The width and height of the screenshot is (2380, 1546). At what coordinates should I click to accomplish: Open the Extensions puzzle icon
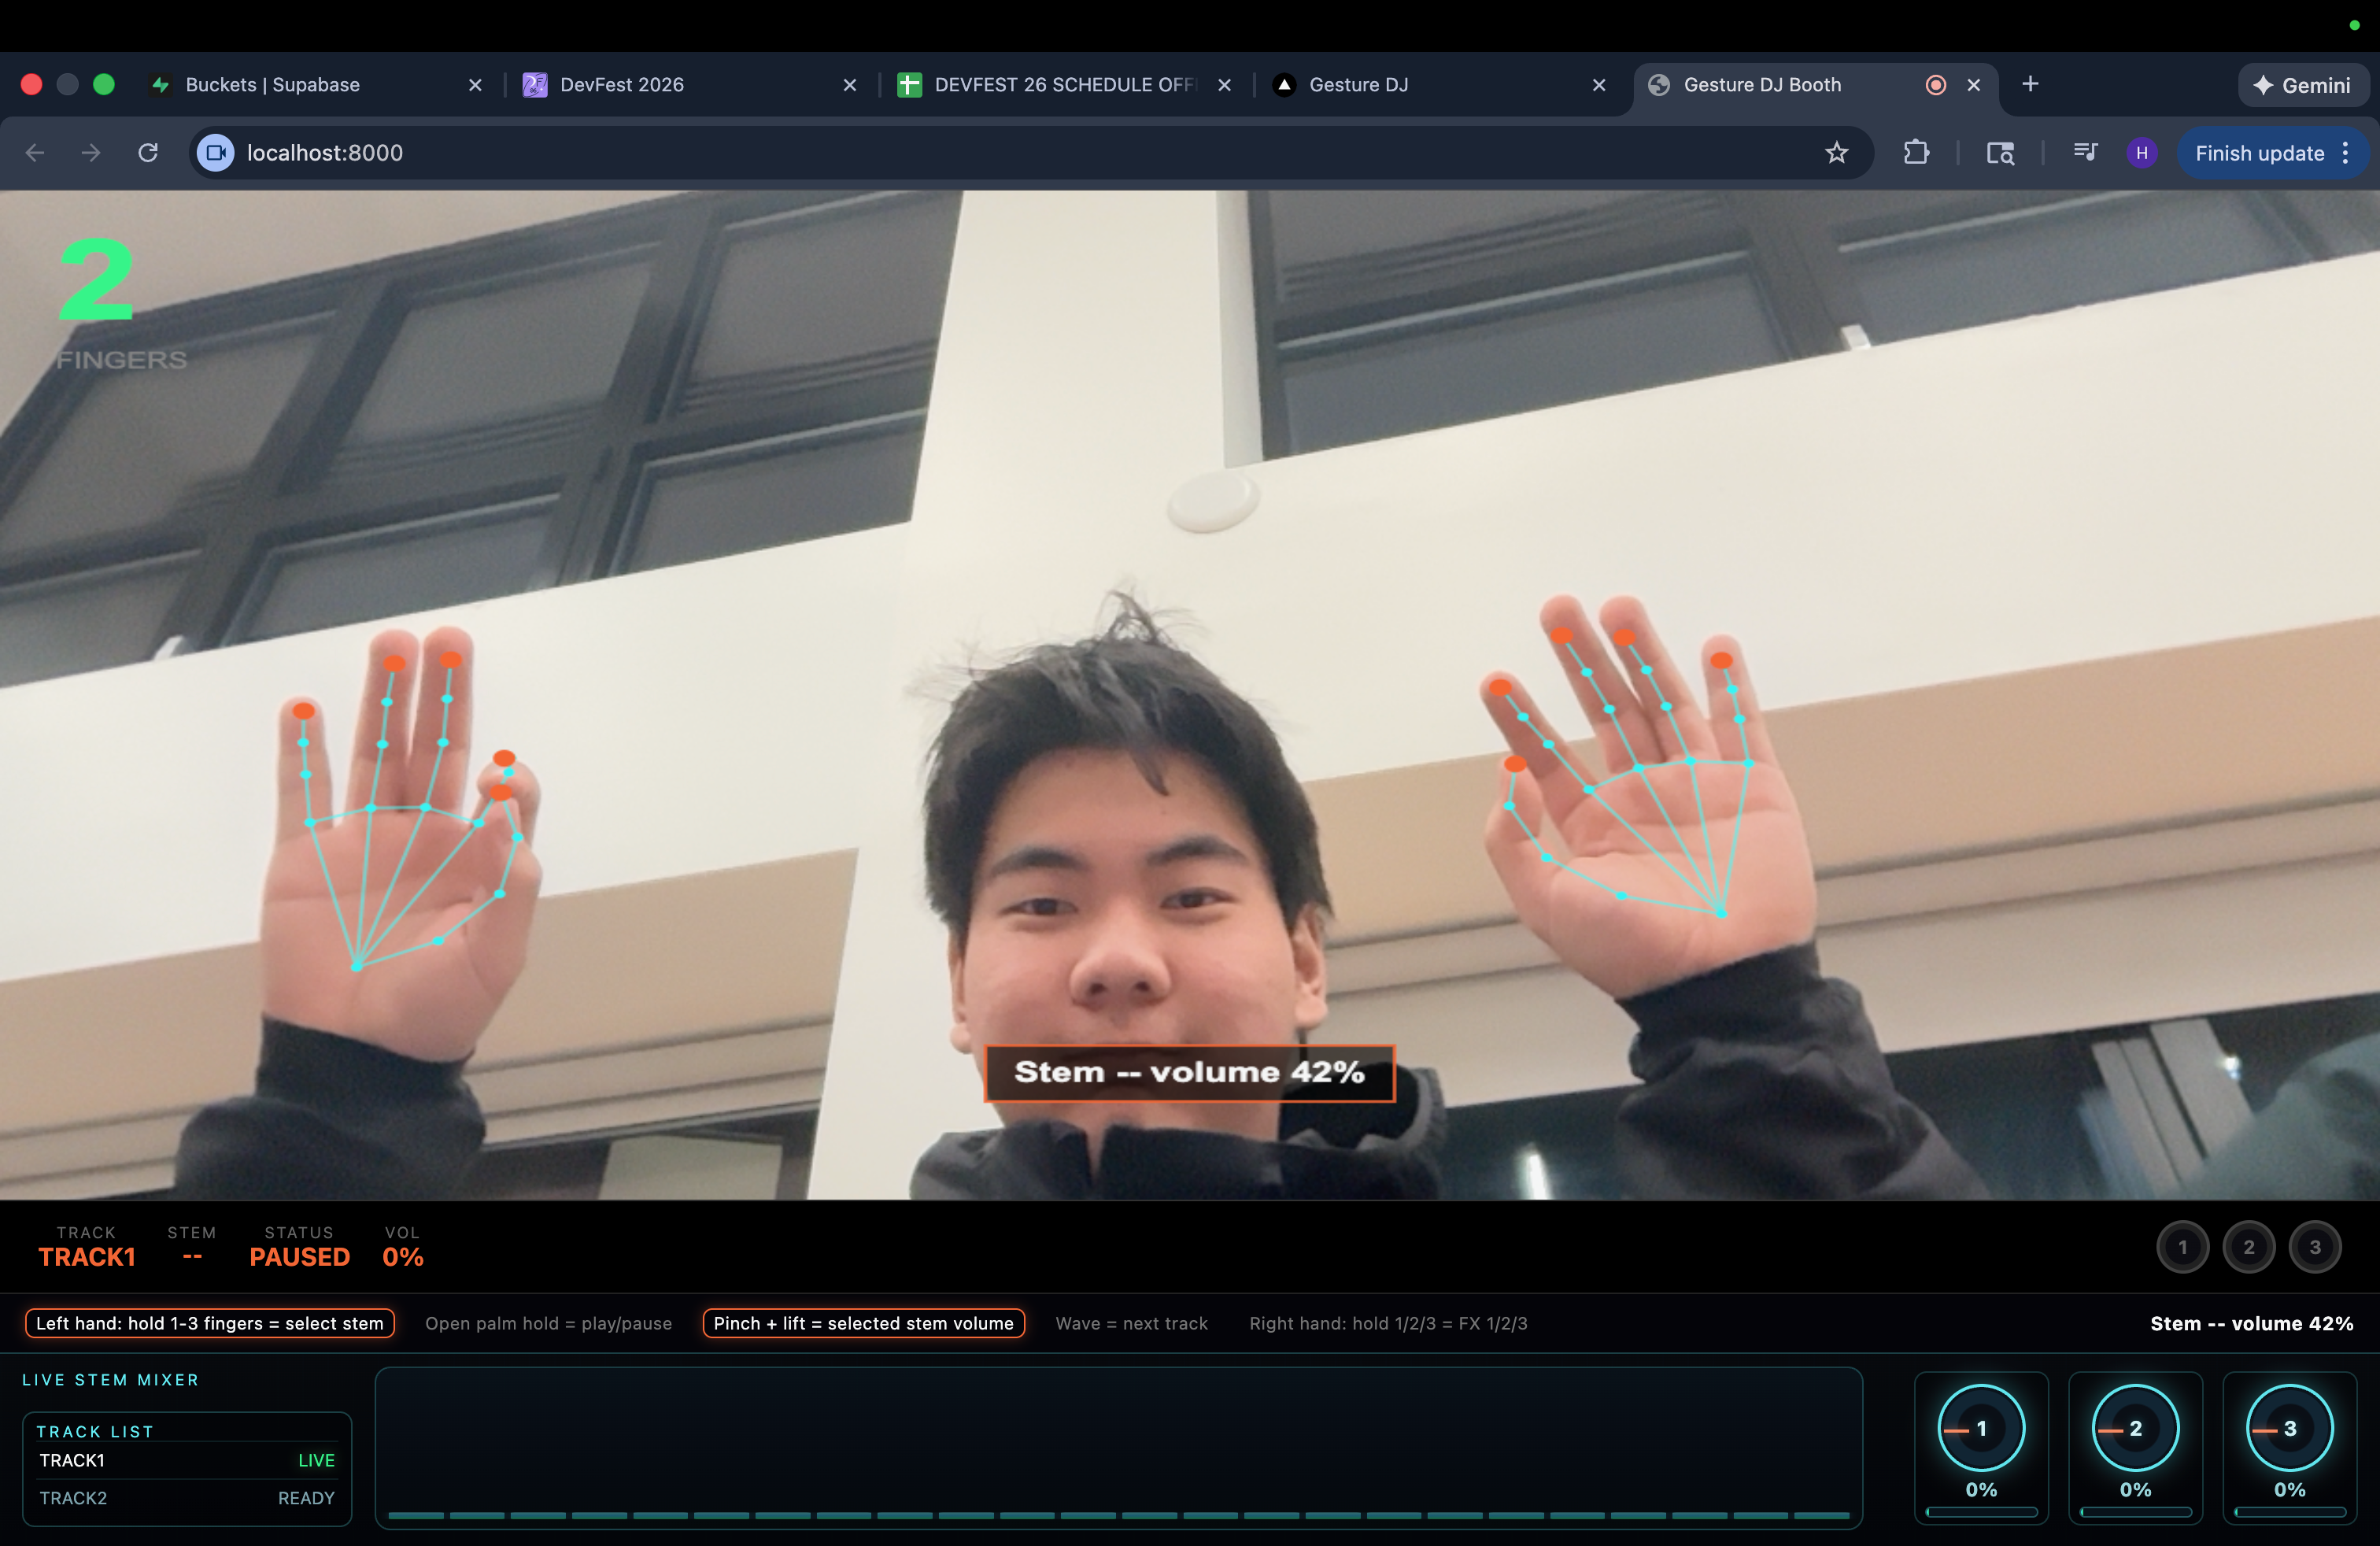click(x=1915, y=153)
